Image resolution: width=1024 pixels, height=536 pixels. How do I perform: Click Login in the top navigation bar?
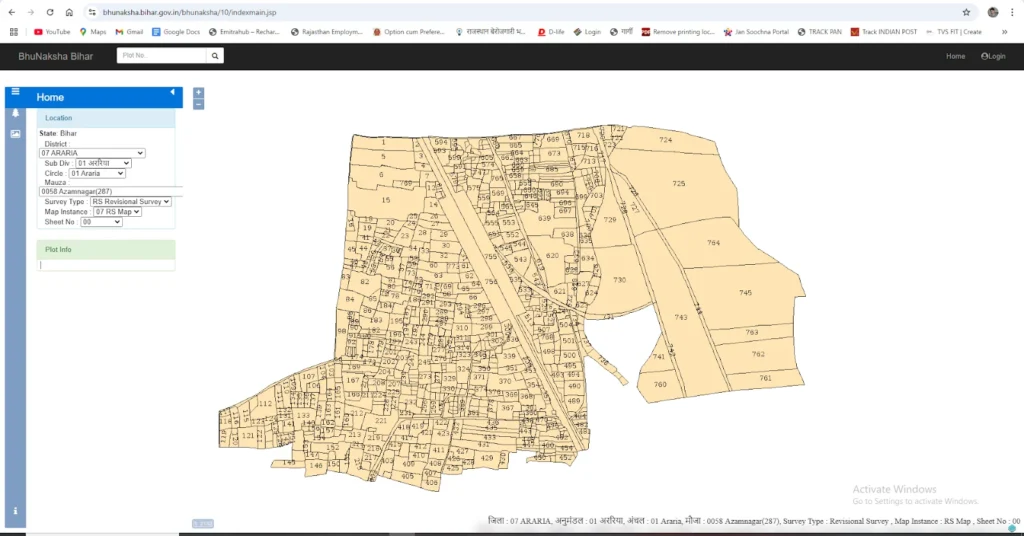[x=993, y=56]
